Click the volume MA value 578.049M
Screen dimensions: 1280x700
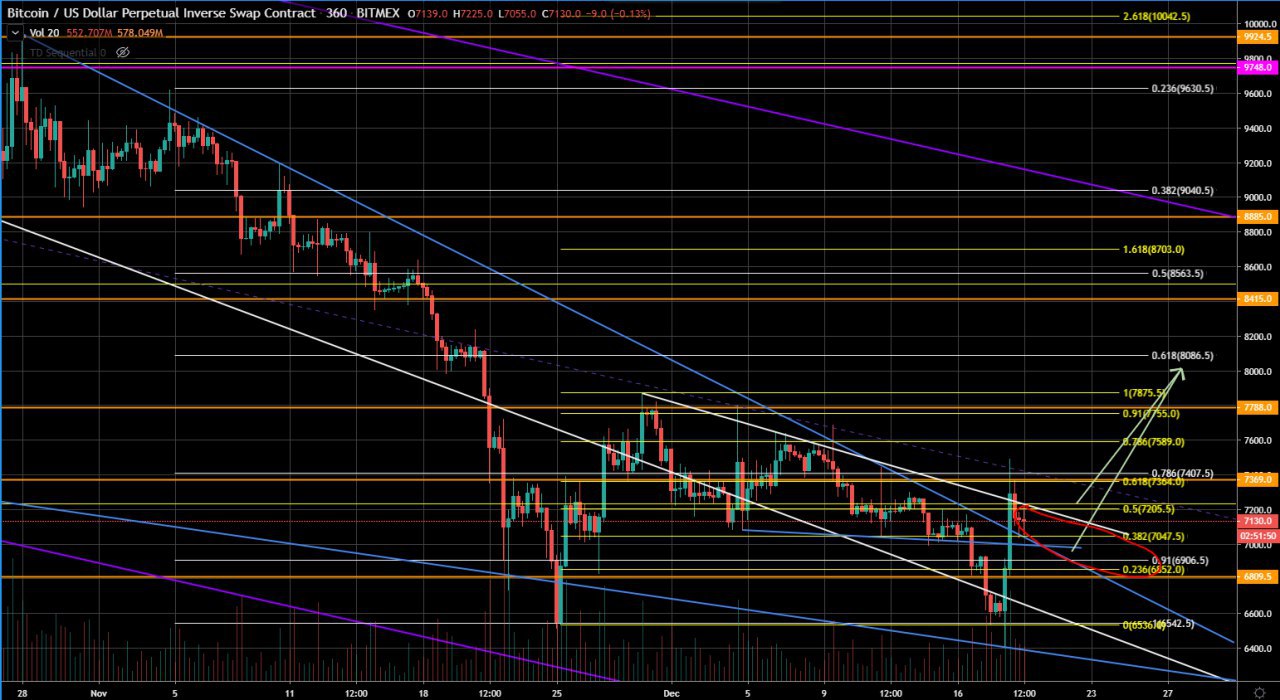pyautogui.click(x=139, y=33)
